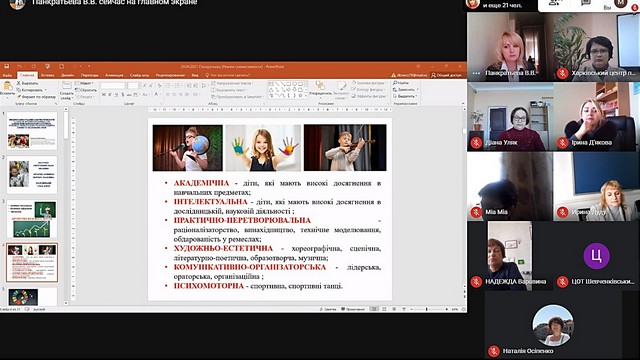Toggle numbered list formatting

(x=178, y=86)
